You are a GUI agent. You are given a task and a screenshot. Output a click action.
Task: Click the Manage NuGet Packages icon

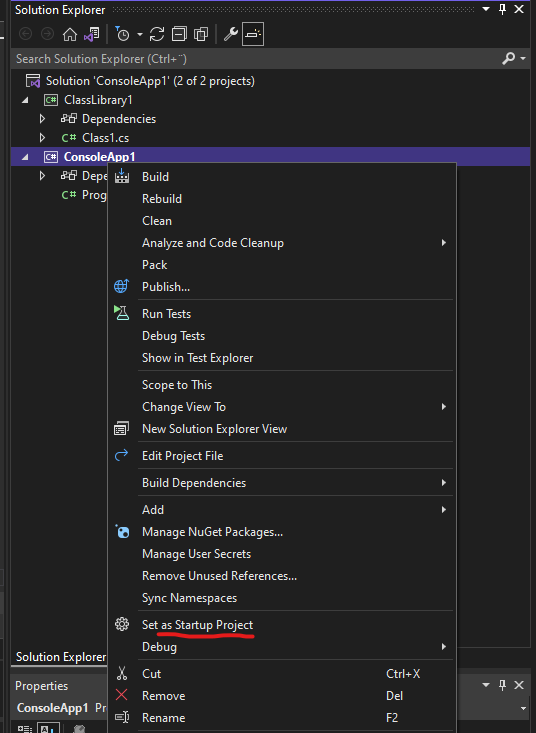pos(122,532)
